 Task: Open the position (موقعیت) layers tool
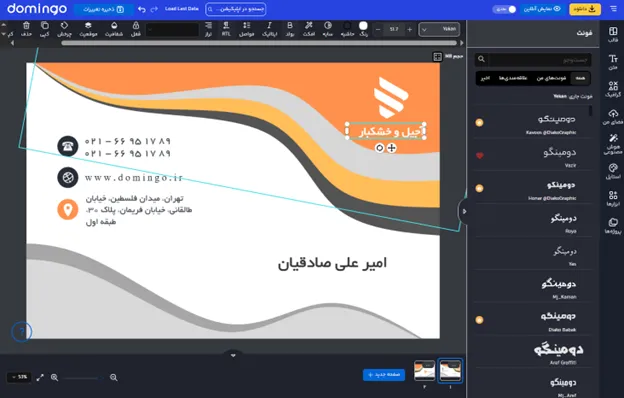[88, 29]
